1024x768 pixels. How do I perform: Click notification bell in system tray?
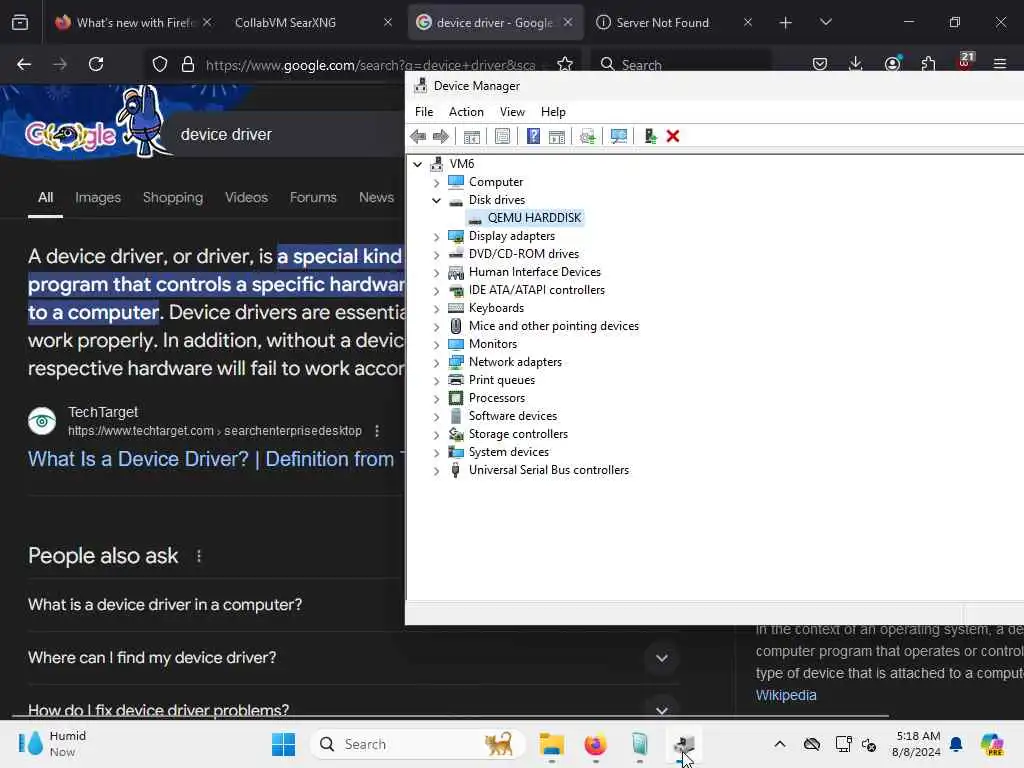point(956,744)
